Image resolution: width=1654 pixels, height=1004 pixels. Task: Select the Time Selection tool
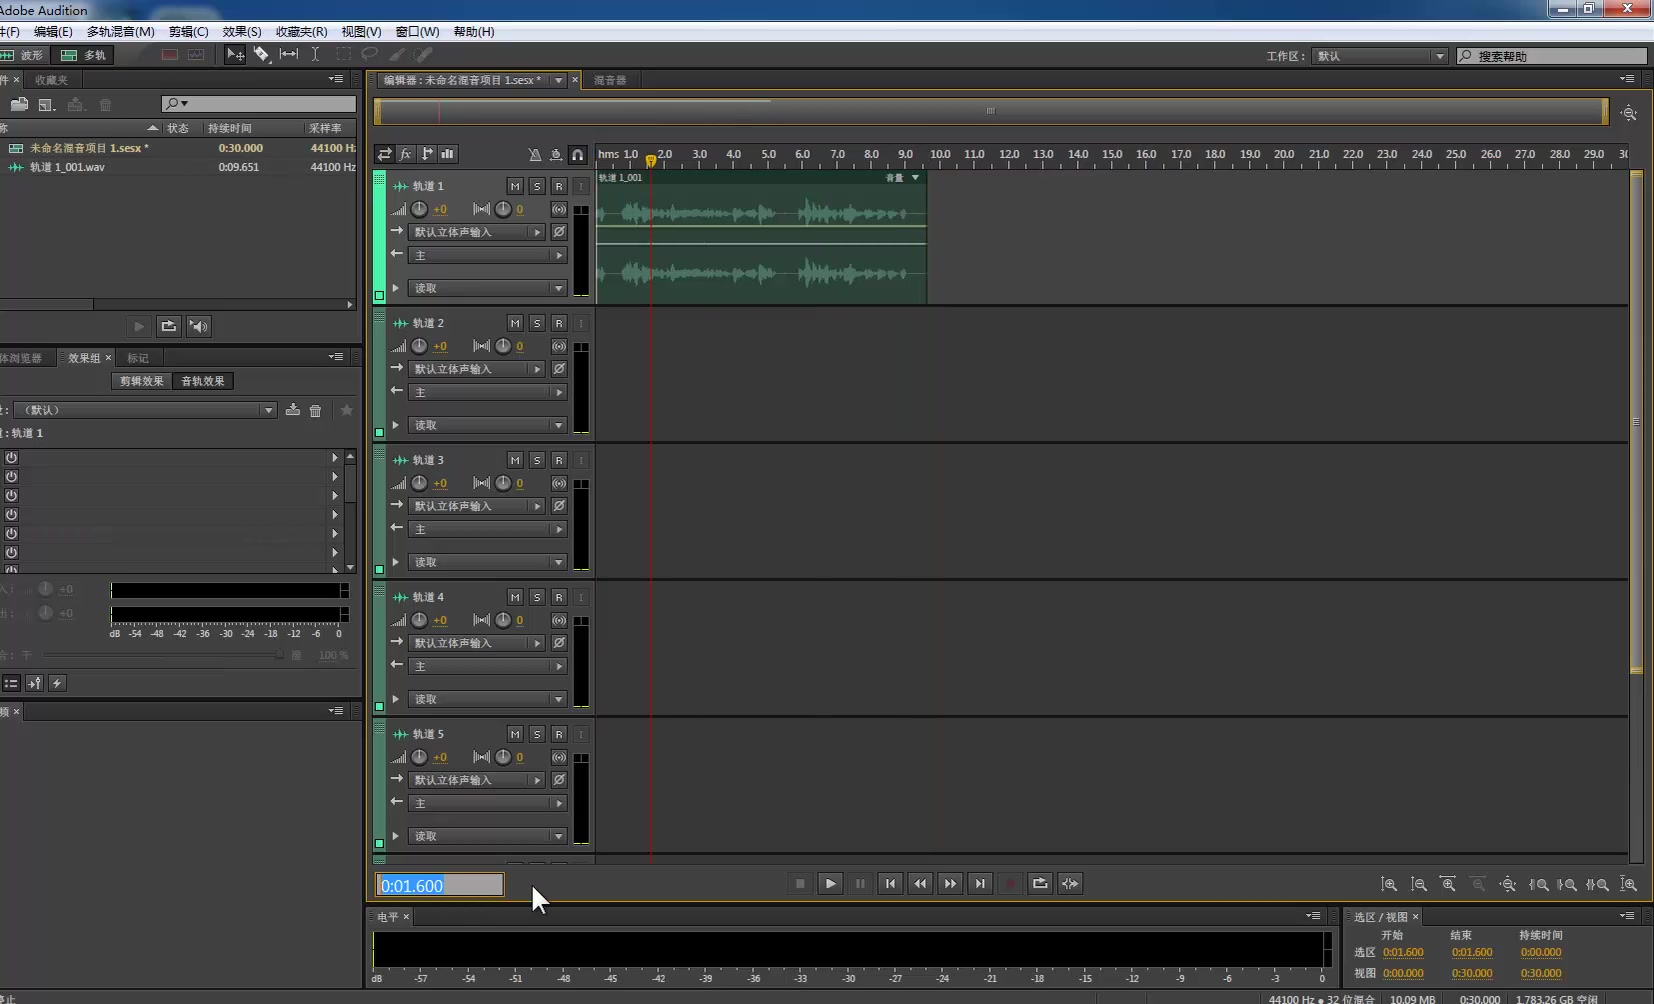pyautogui.click(x=315, y=54)
